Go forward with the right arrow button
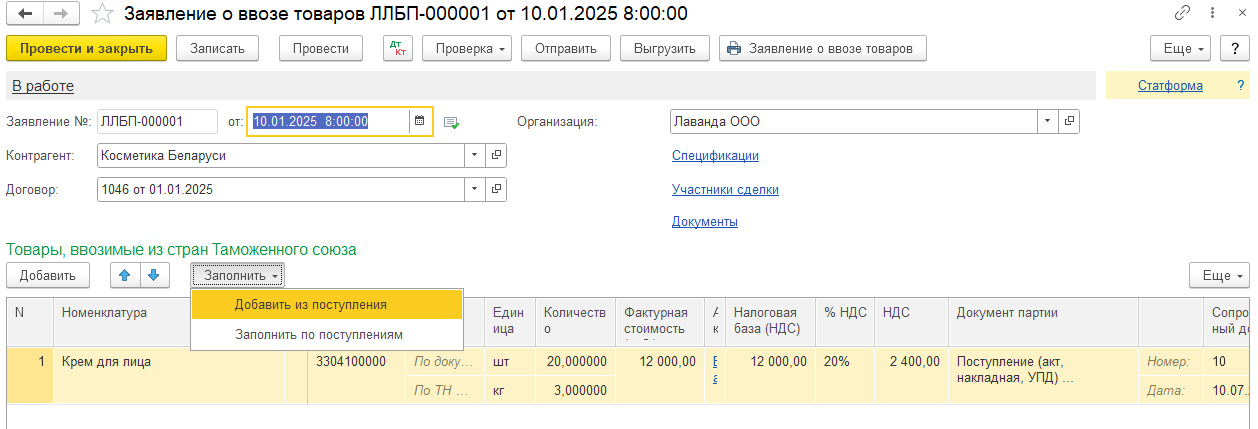The width and height of the screenshot is (1258, 429). coord(60,14)
